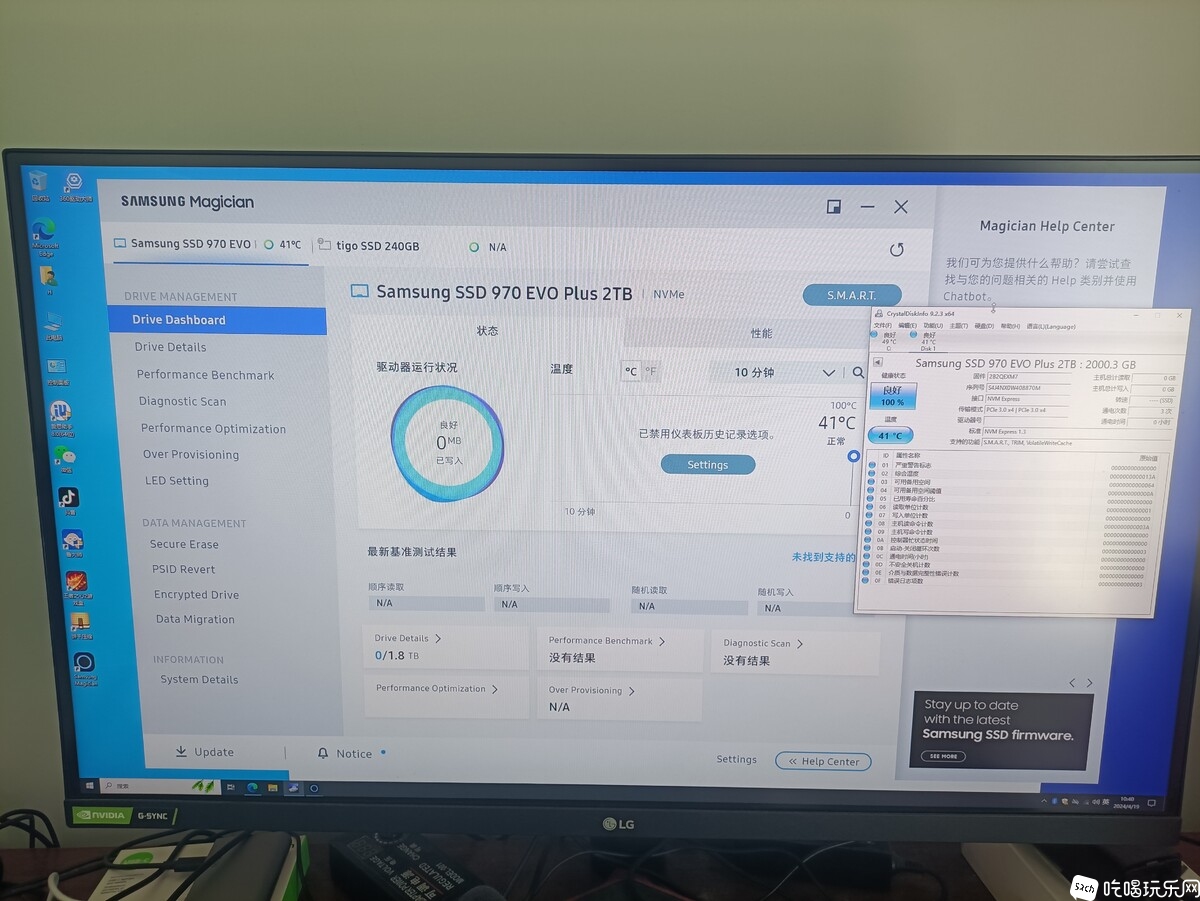1200x901 pixels.
Task: Open Drive Dashboard in the sidebar
Action: pyautogui.click(x=218, y=320)
